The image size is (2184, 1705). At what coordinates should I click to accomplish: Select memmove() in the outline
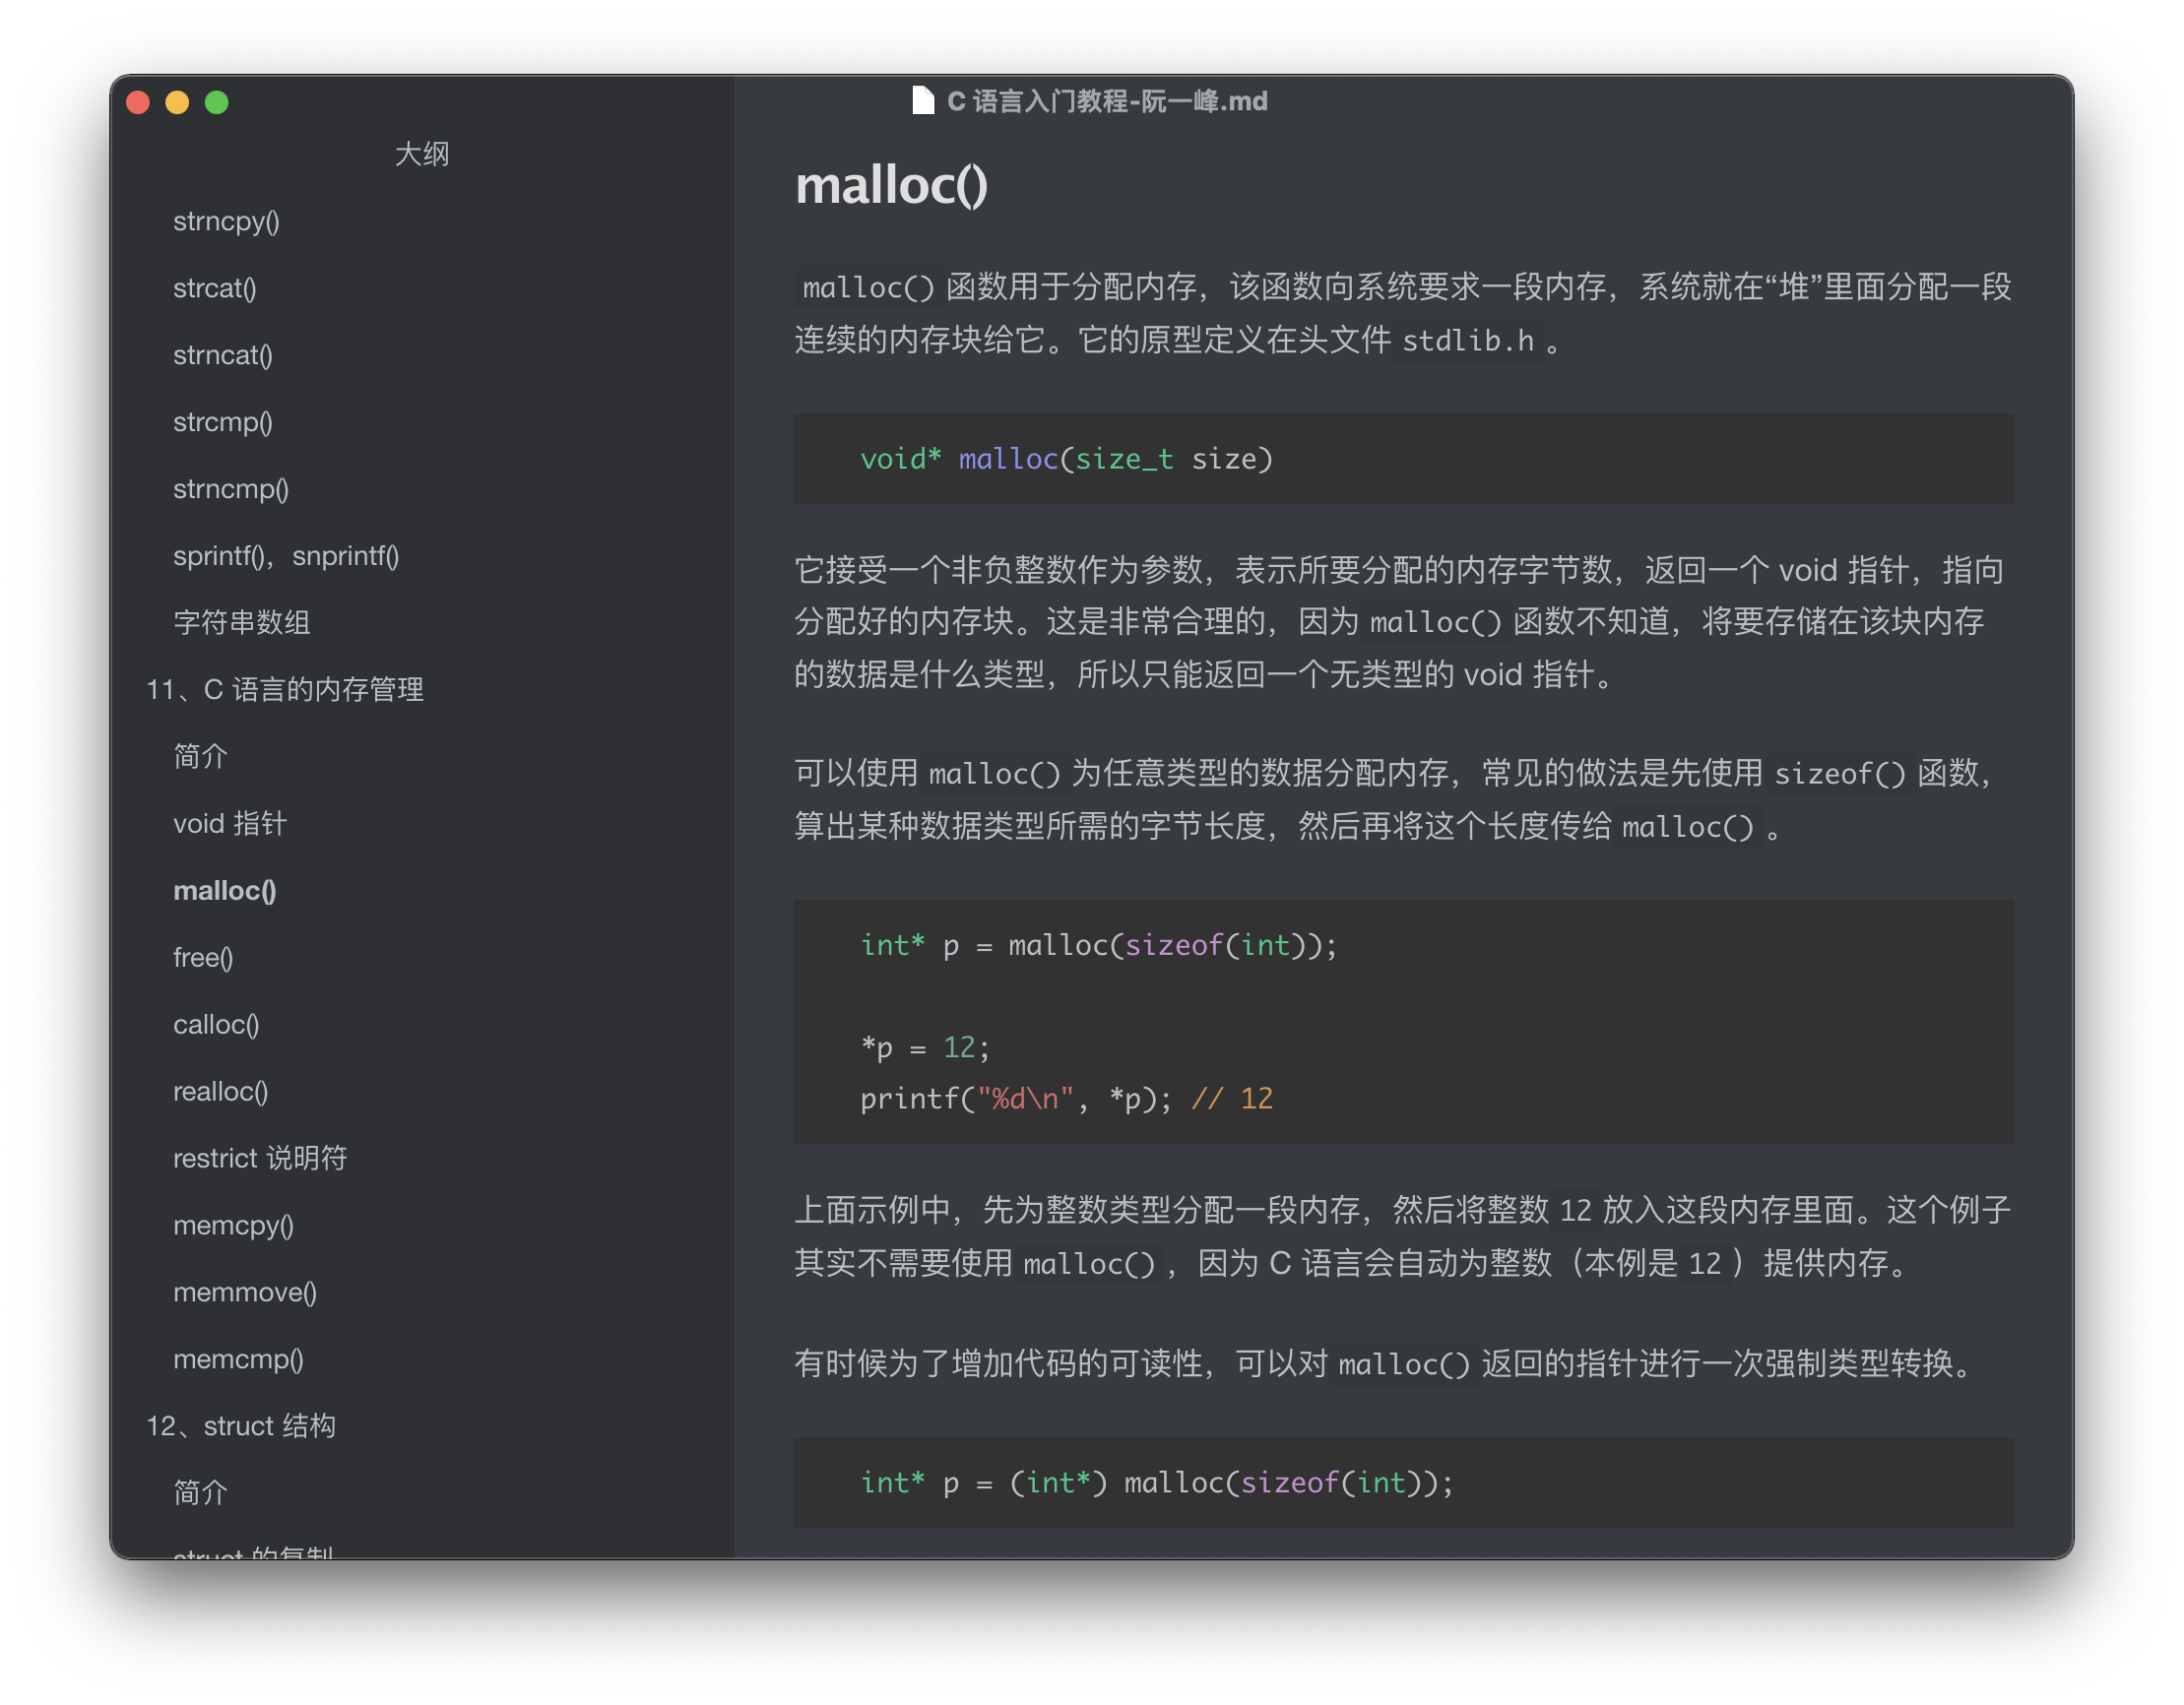245,1293
